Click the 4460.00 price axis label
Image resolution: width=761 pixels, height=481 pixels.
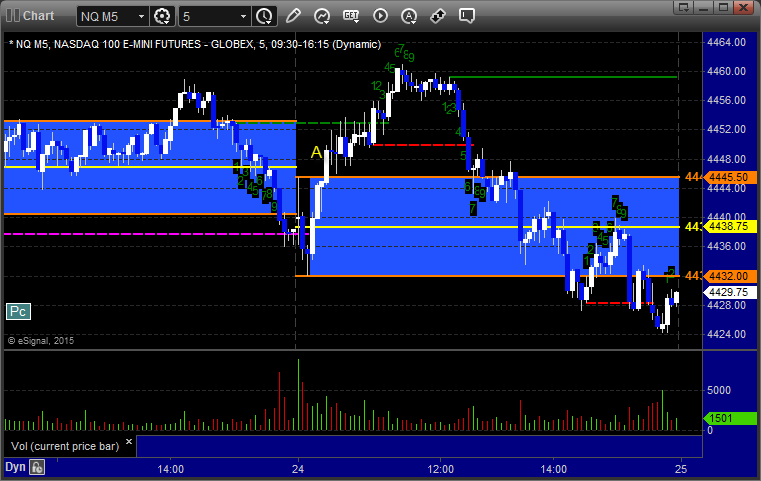[x=727, y=71]
